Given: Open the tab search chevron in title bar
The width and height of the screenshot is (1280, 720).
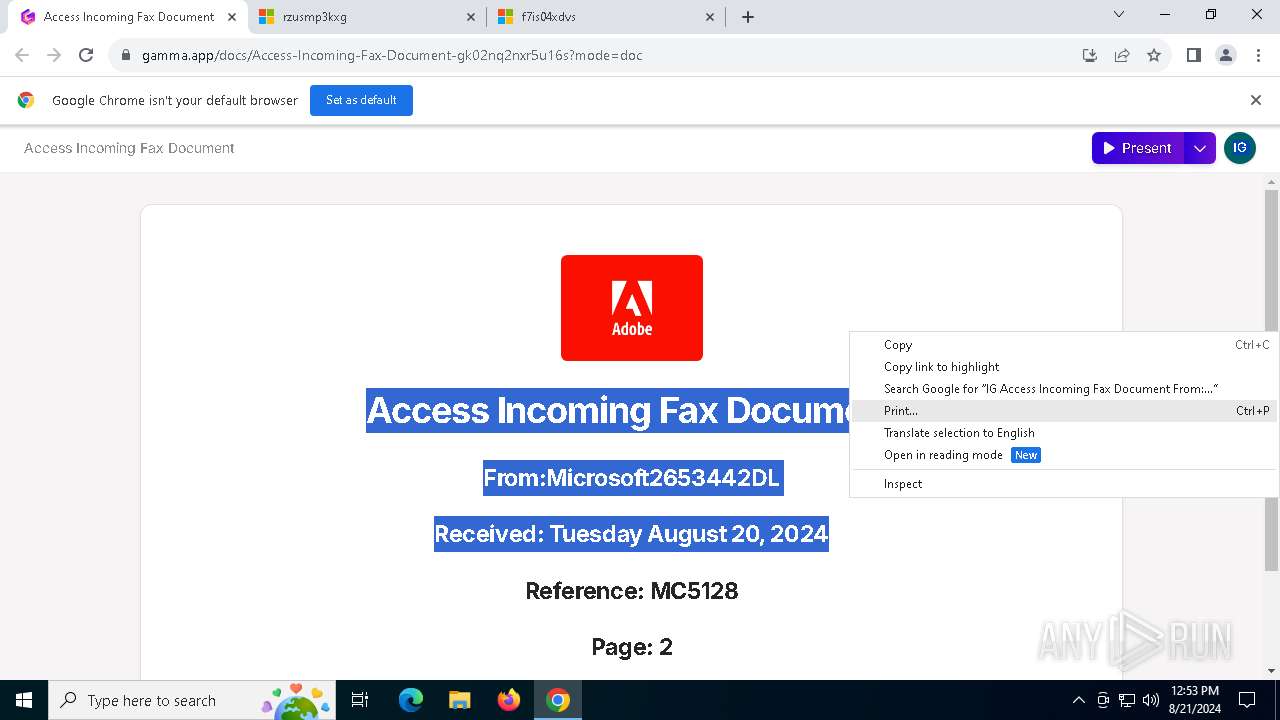Looking at the screenshot, I should tap(1119, 15).
